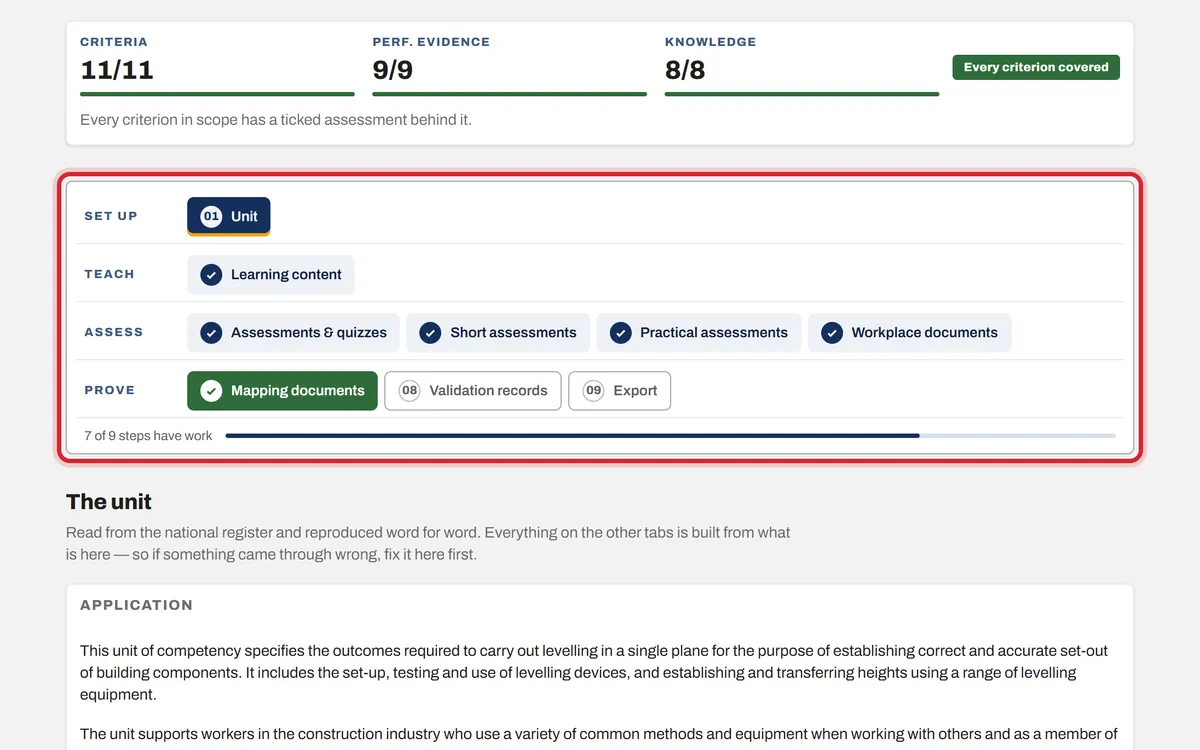Click the 08 badge on Validation records

point(409,390)
